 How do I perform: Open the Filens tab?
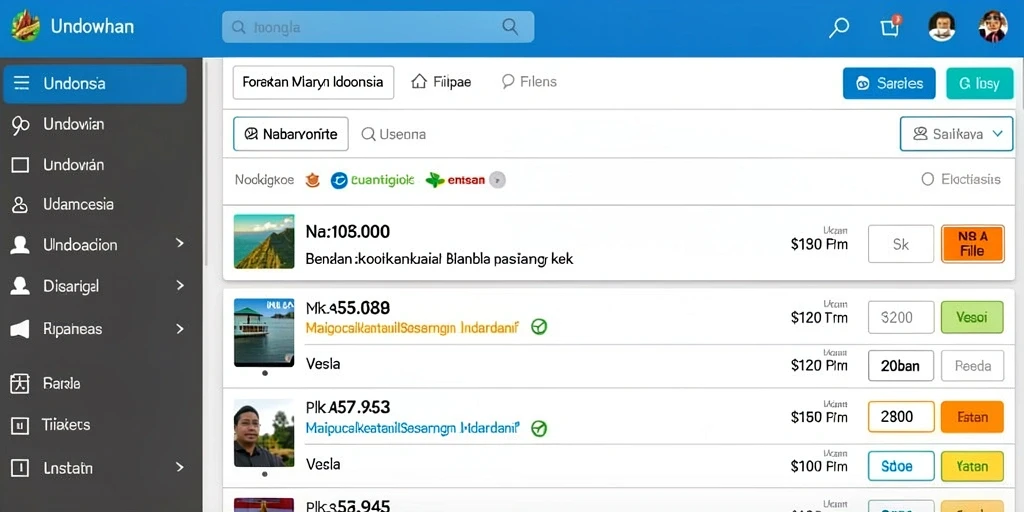[x=529, y=82]
